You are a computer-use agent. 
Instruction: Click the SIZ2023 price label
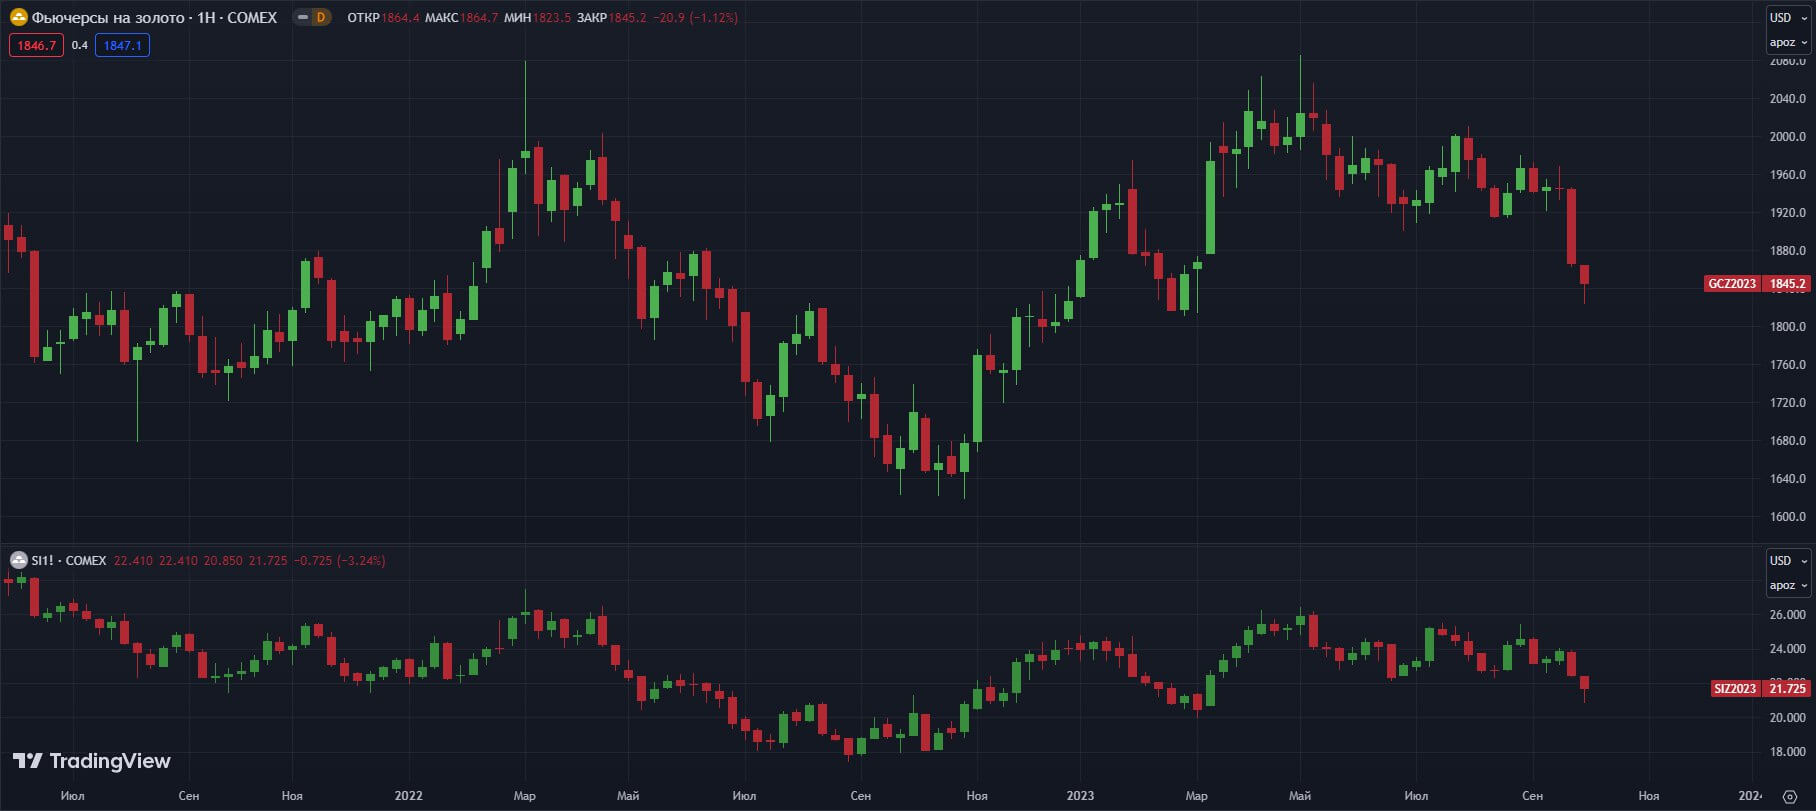pos(1735,688)
